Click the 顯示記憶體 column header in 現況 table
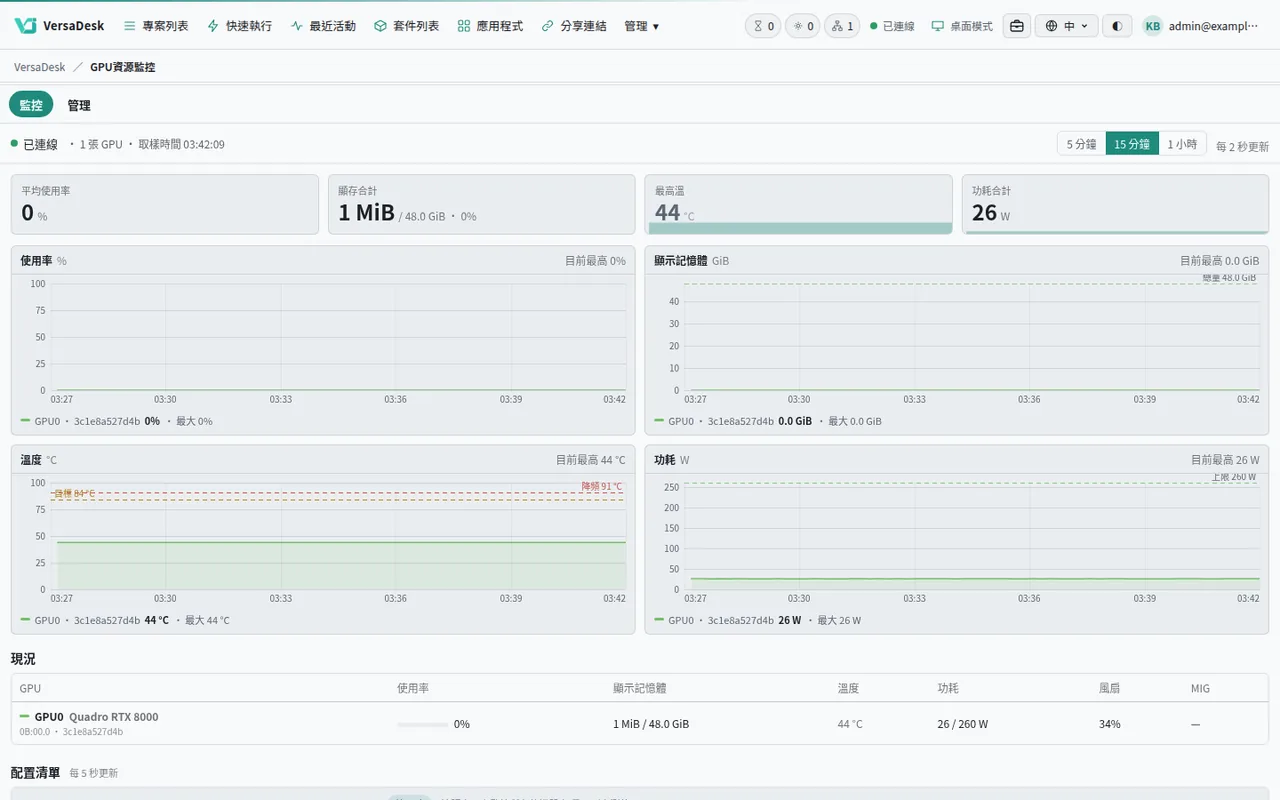1280x800 pixels. coord(639,688)
